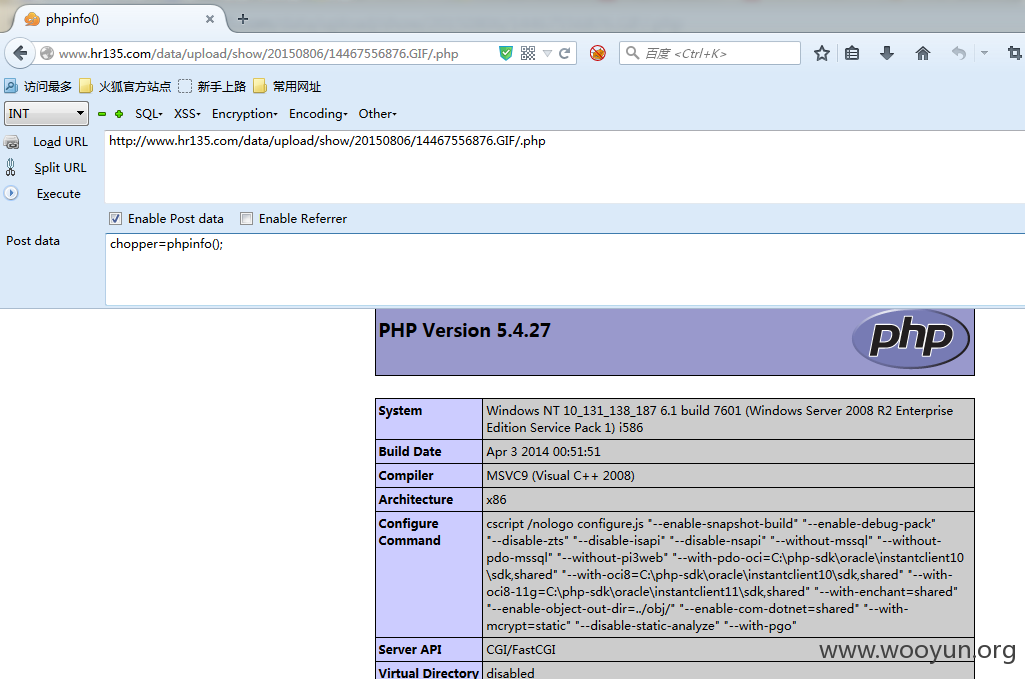The width and height of the screenshot is (1025, 679).
Task: Click the green shield security icon
Action: point(505,53)
